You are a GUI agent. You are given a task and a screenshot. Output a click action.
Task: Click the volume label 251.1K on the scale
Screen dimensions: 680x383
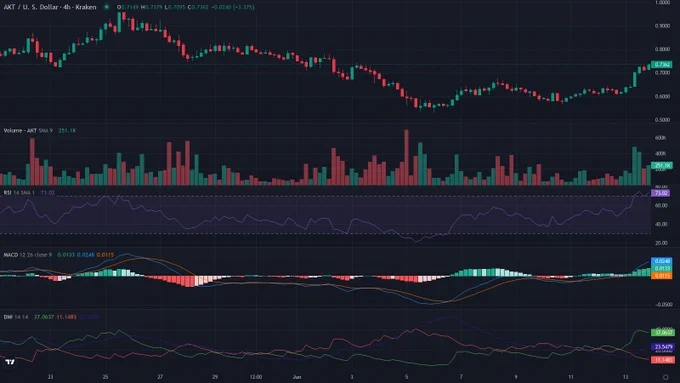[x=662, y=165]
